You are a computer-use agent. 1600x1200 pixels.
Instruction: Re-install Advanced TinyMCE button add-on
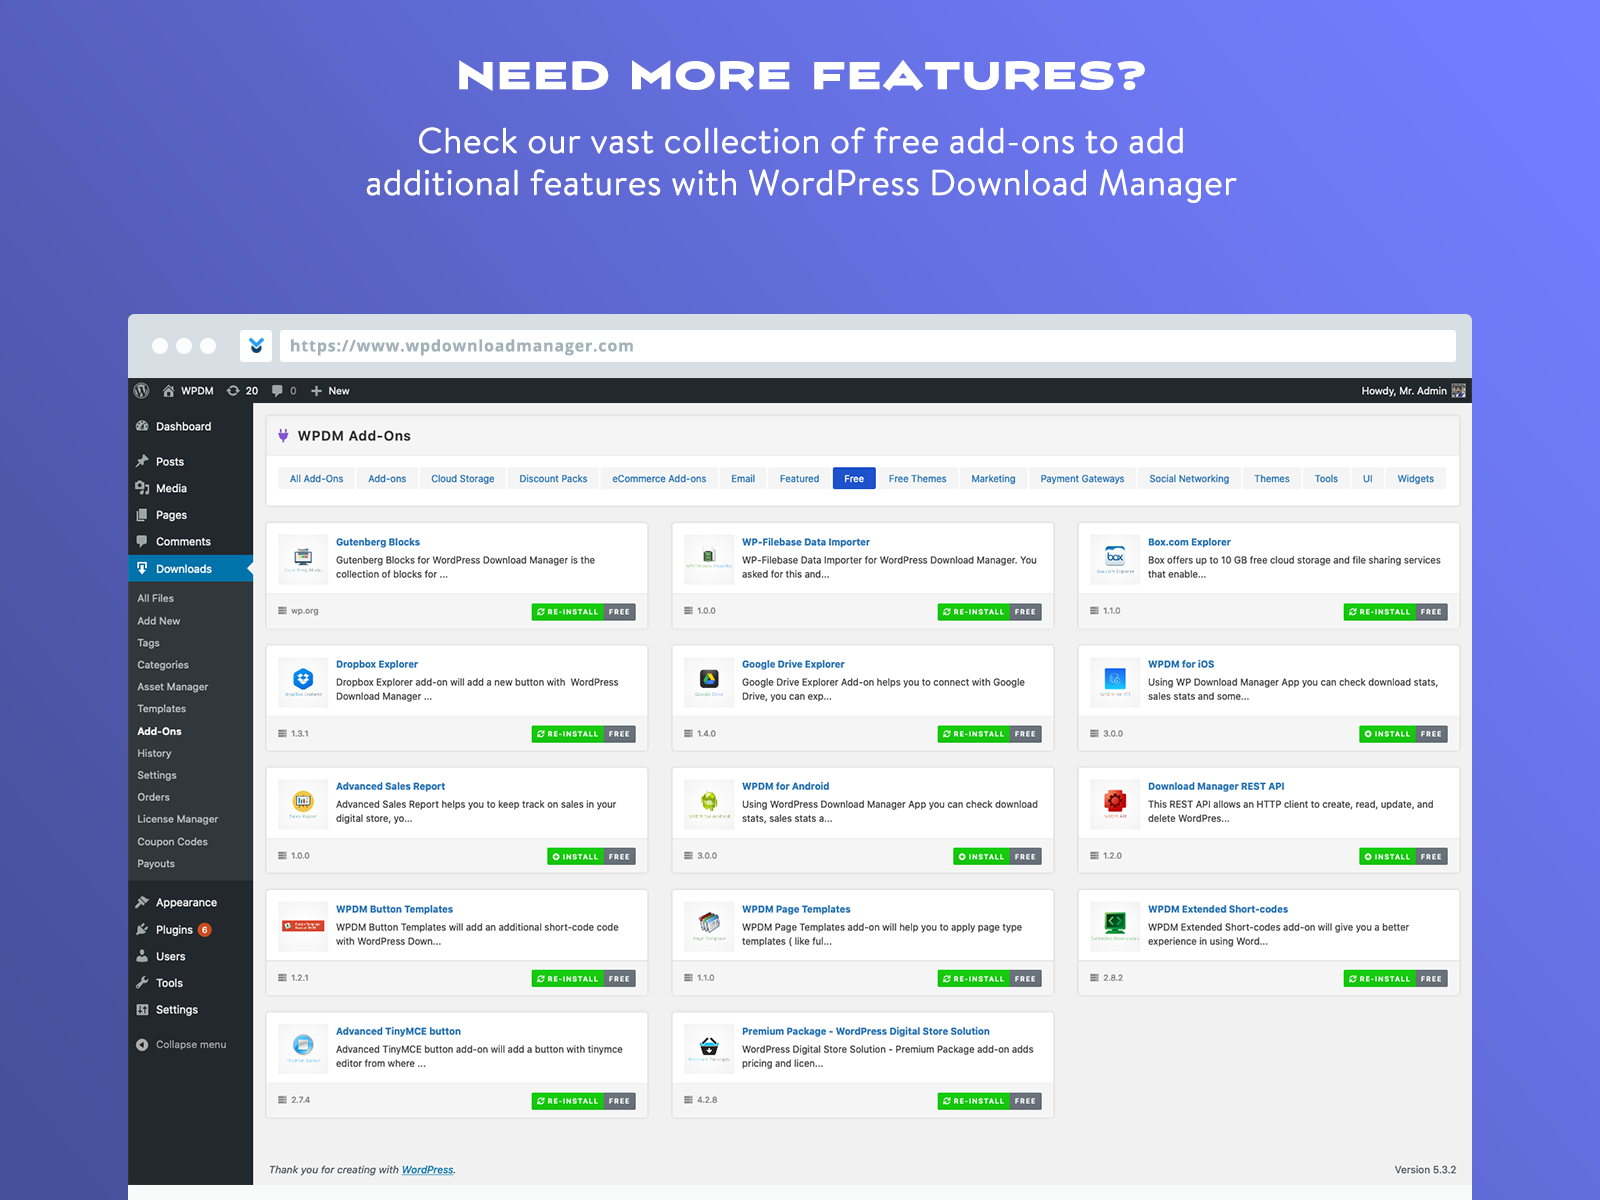[568, 1101]
